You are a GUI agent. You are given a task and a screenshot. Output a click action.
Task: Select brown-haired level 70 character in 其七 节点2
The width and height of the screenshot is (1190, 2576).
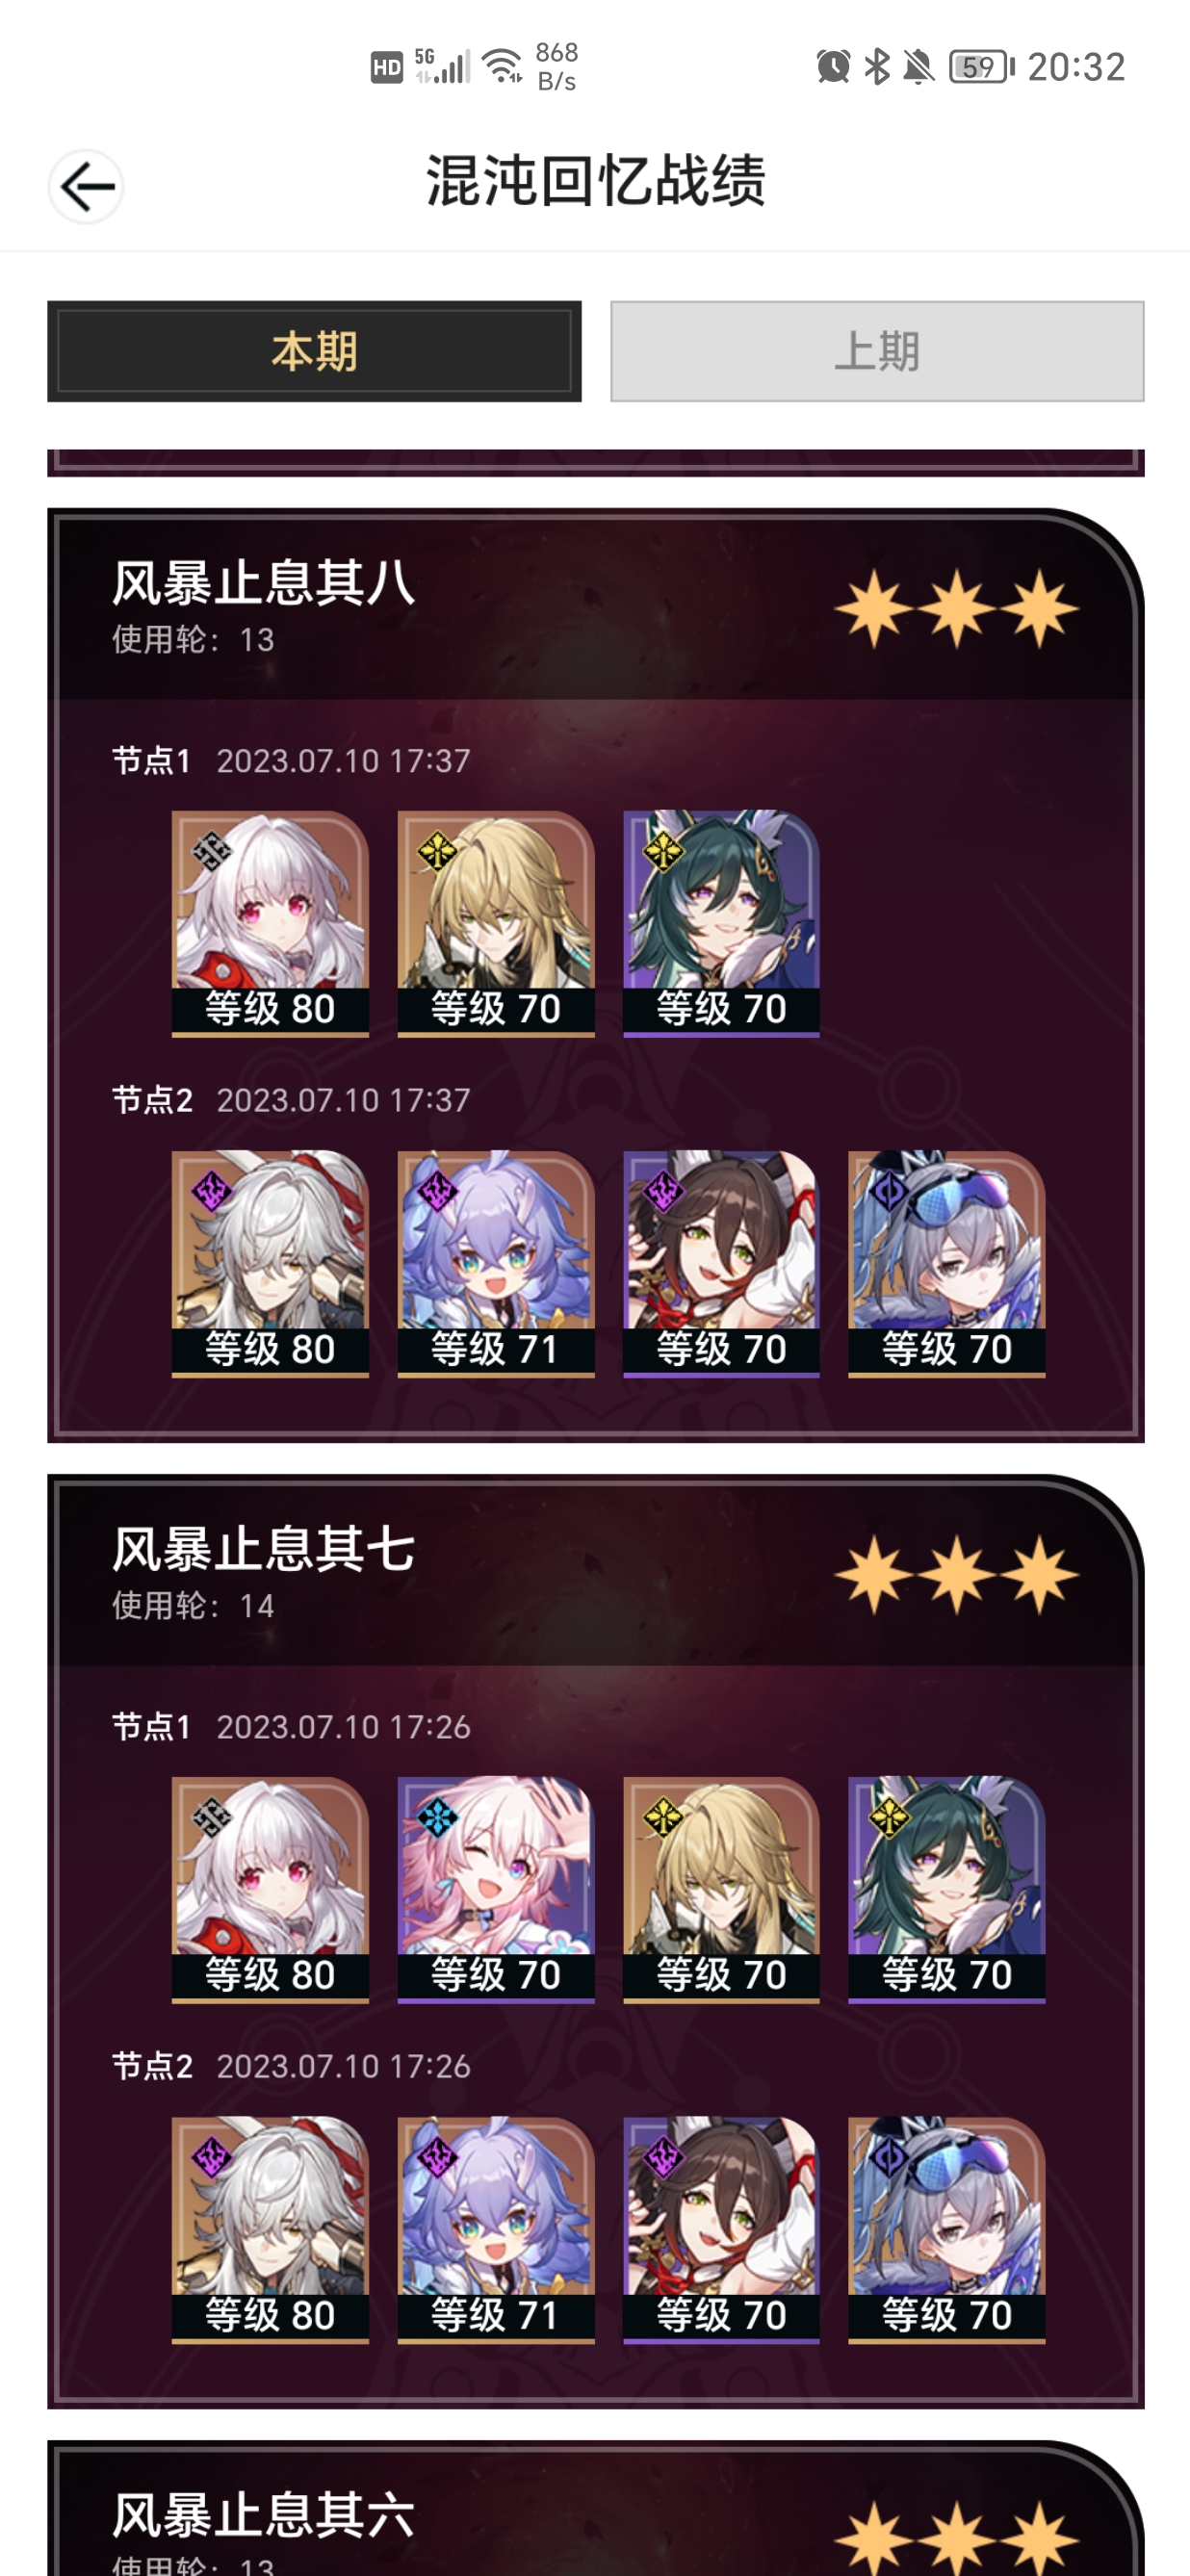click(721, 2229)
